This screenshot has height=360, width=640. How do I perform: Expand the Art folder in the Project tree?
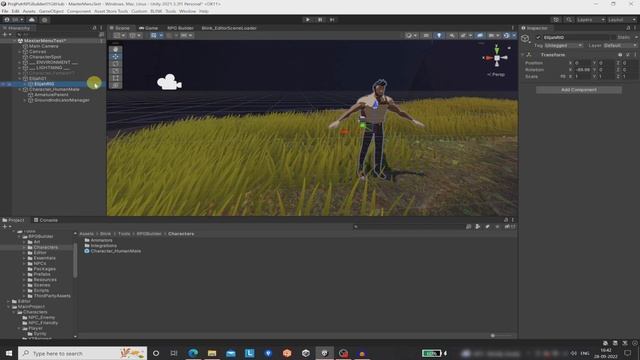tap(24, 242)
